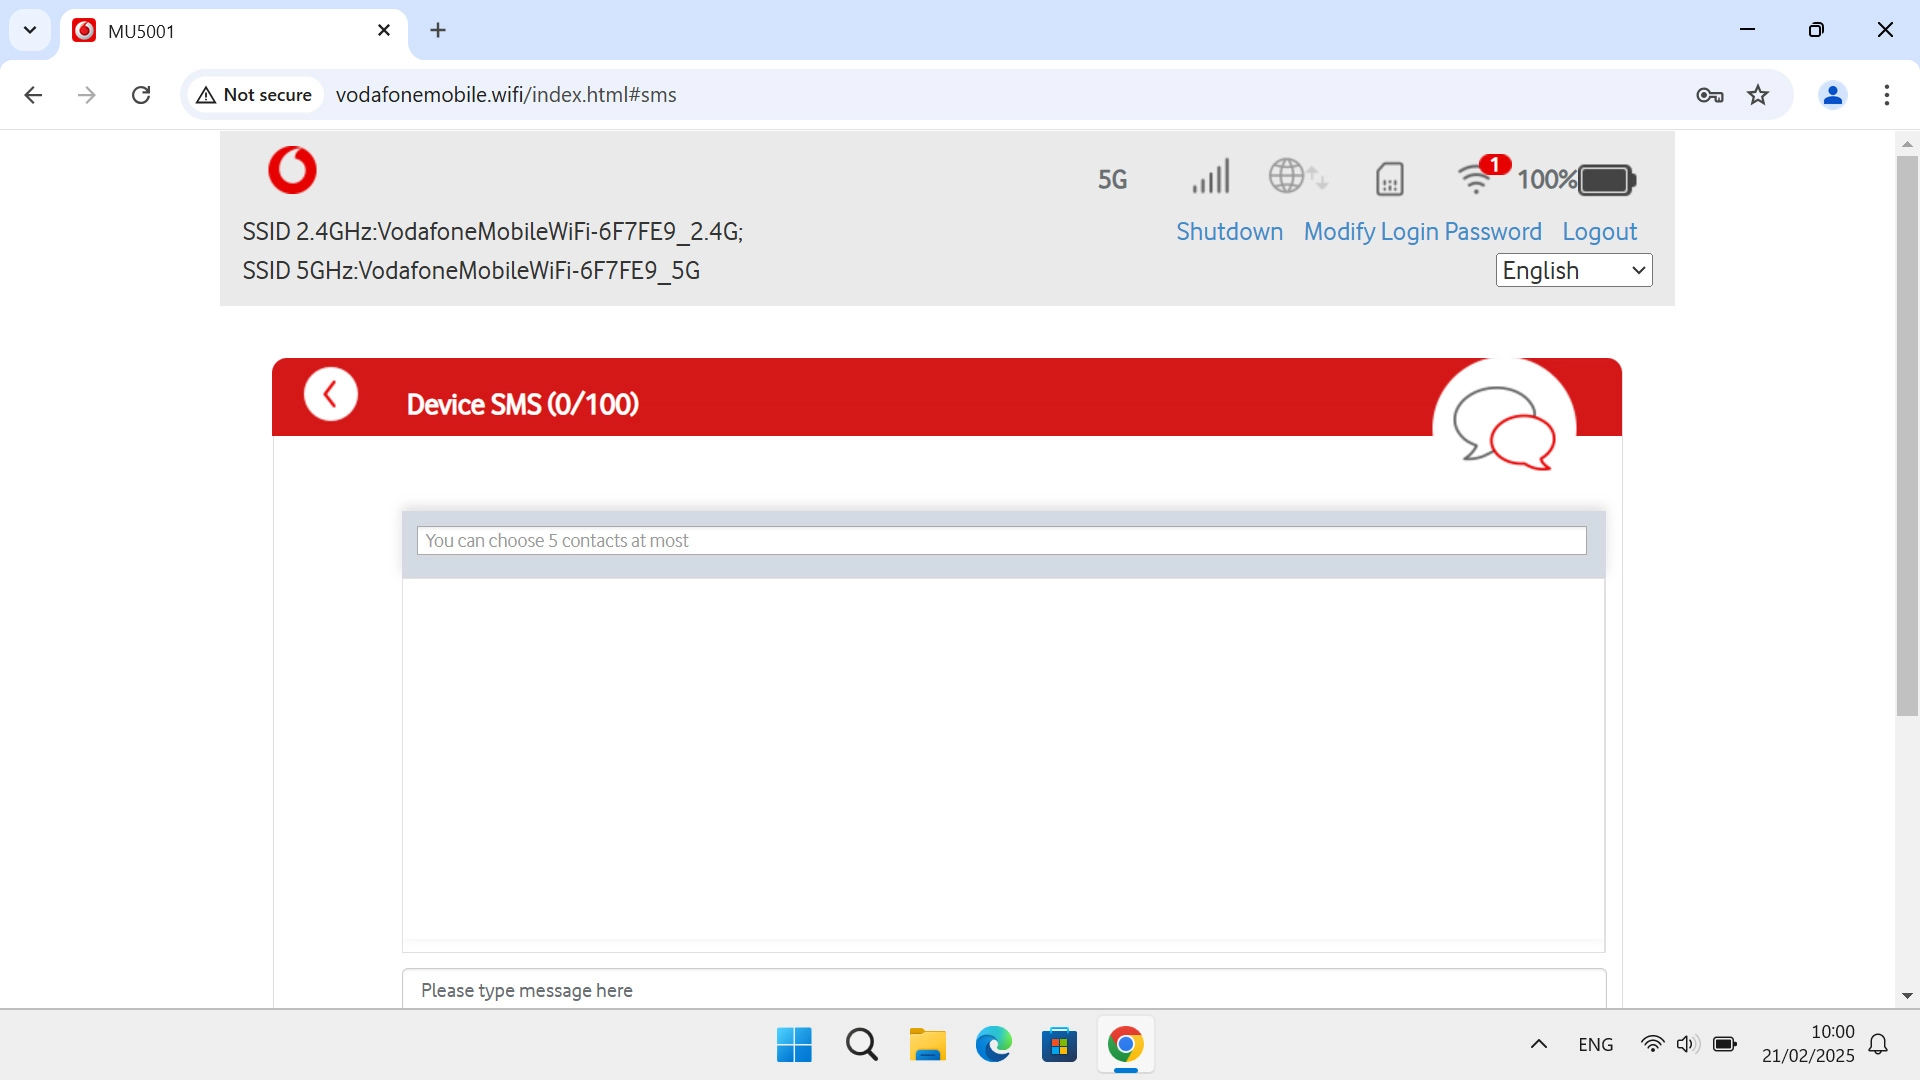1920x1080 pixels.
Task: Click the contacts selection field
Action: point(1001,540)
